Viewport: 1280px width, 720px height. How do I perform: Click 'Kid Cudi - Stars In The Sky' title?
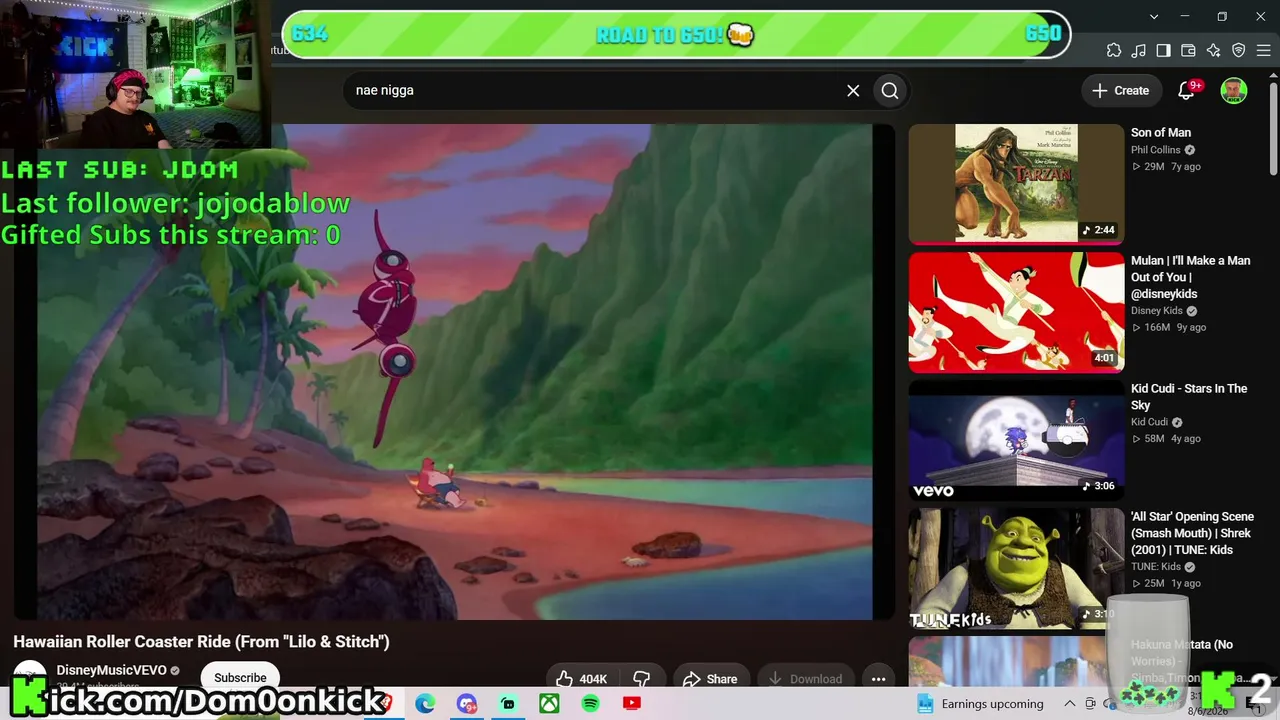click(x=1189, y=397)
